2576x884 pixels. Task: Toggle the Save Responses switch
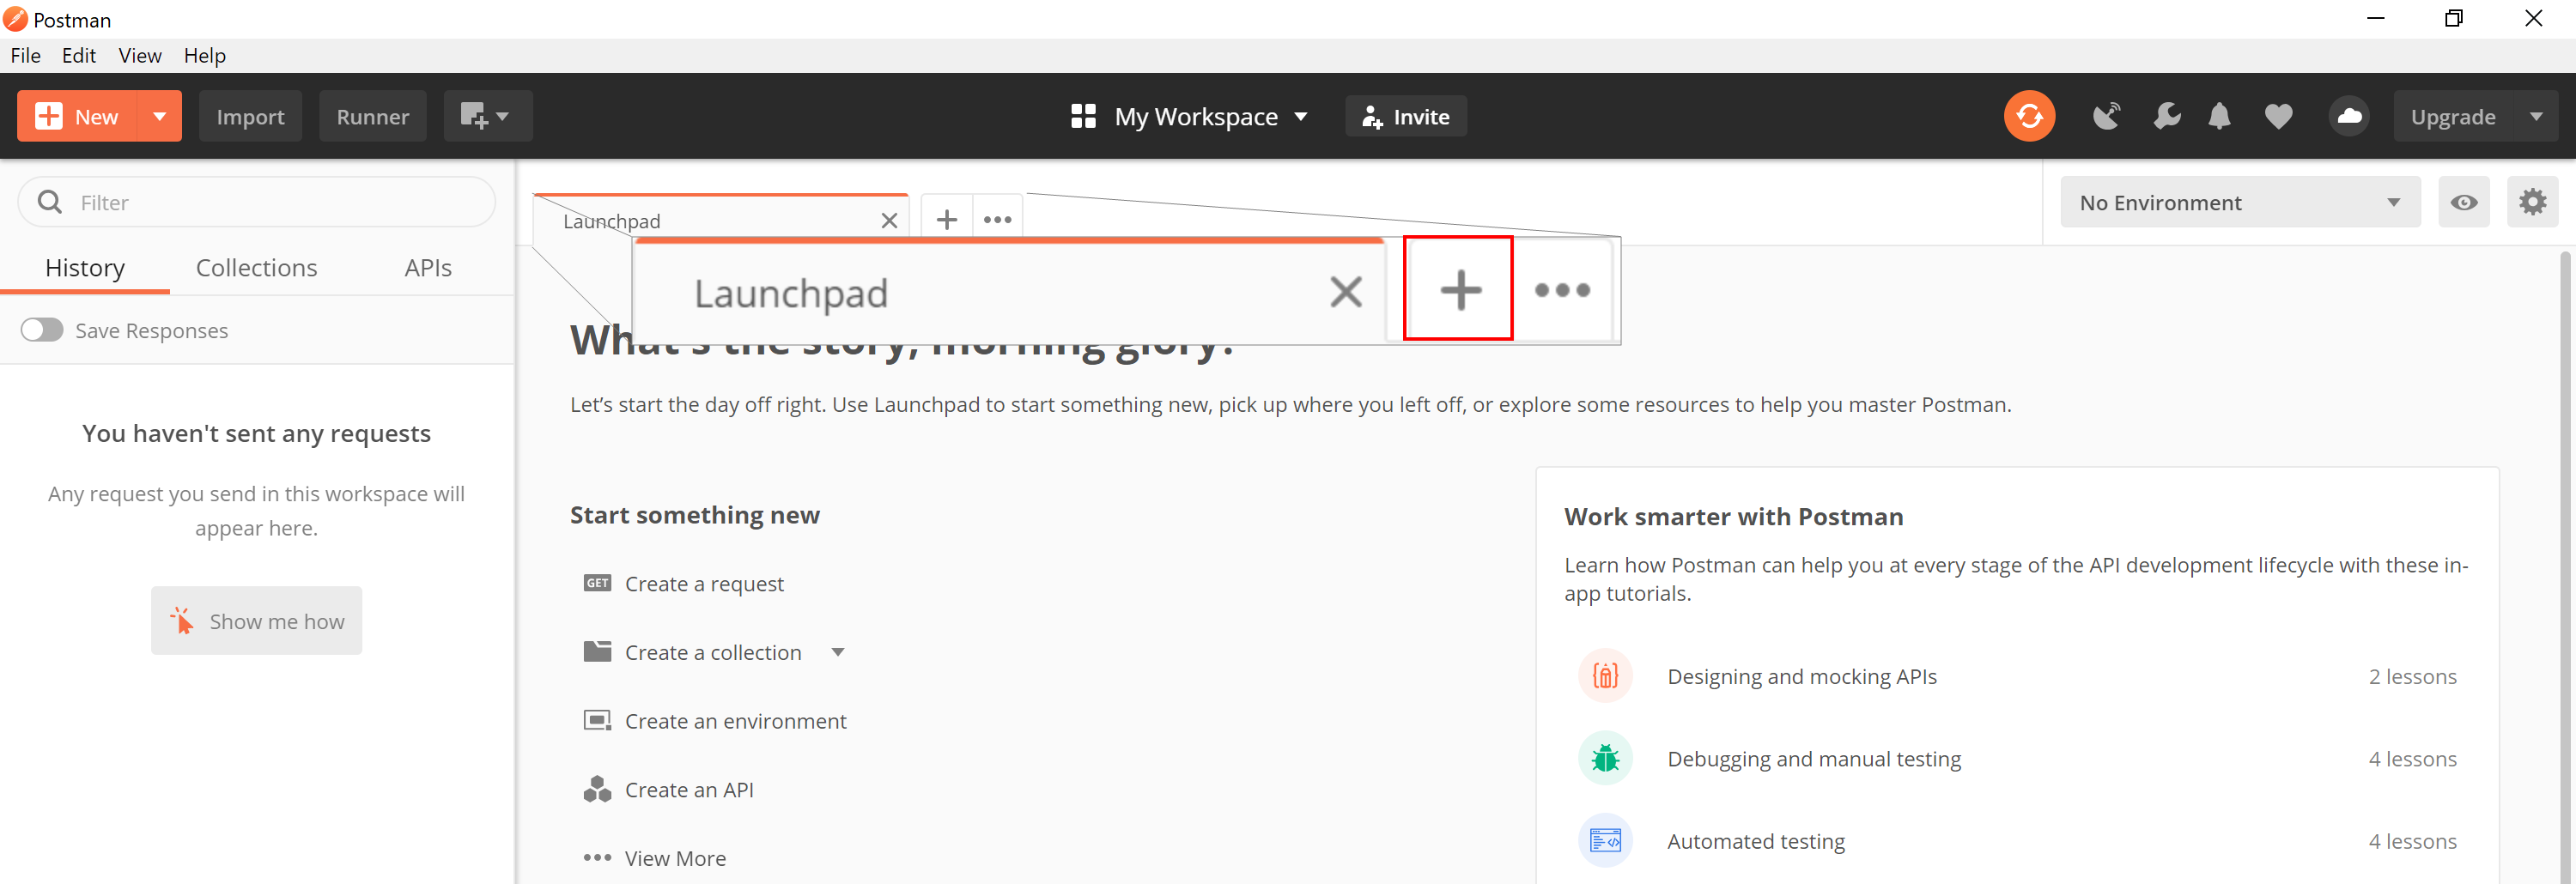42,330
